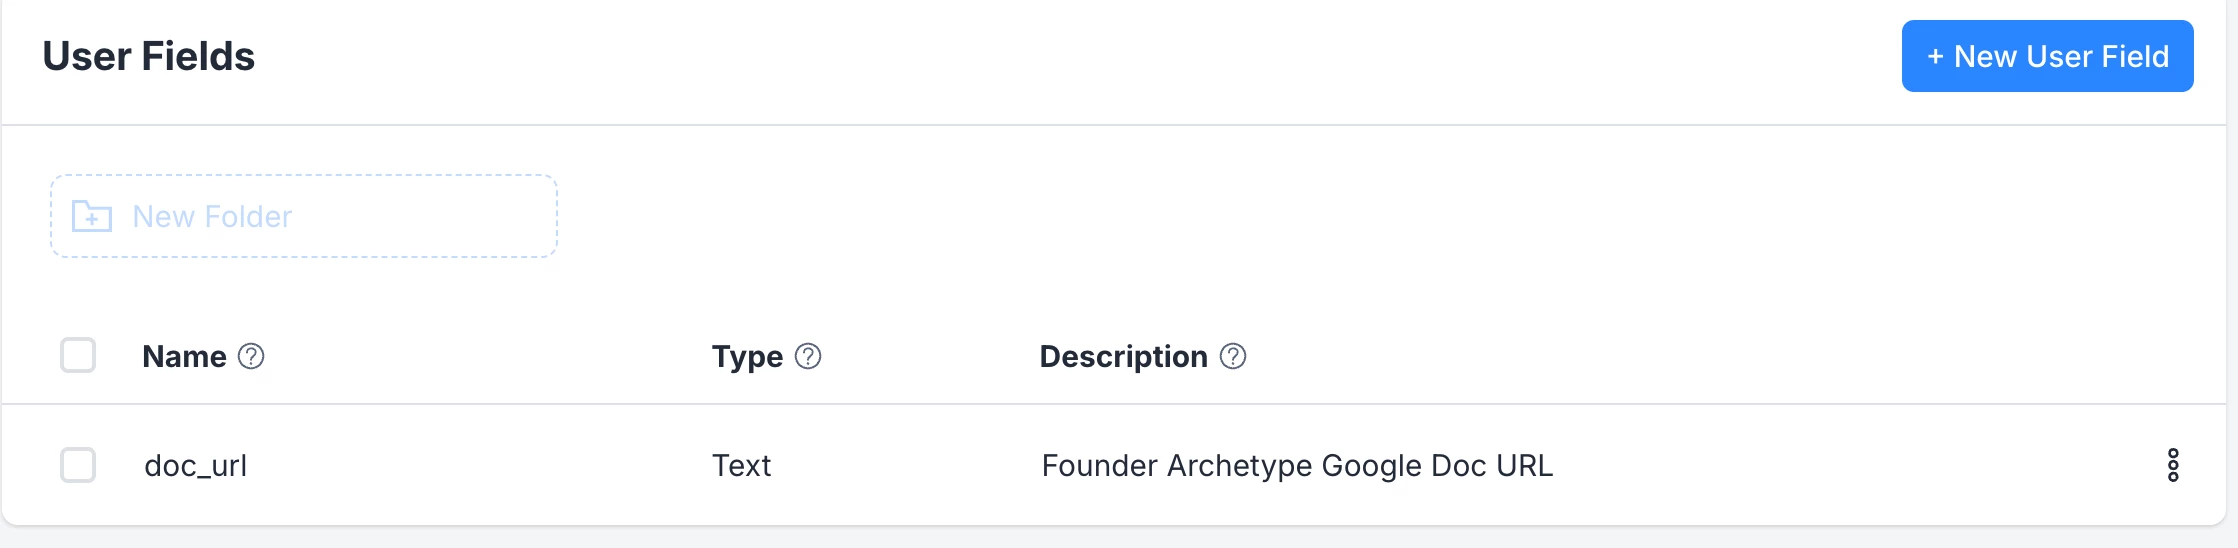Screen dimensions: 2238x548
Task: Click the folder-plus icon beside New Folder
Action: click(92, 216)
